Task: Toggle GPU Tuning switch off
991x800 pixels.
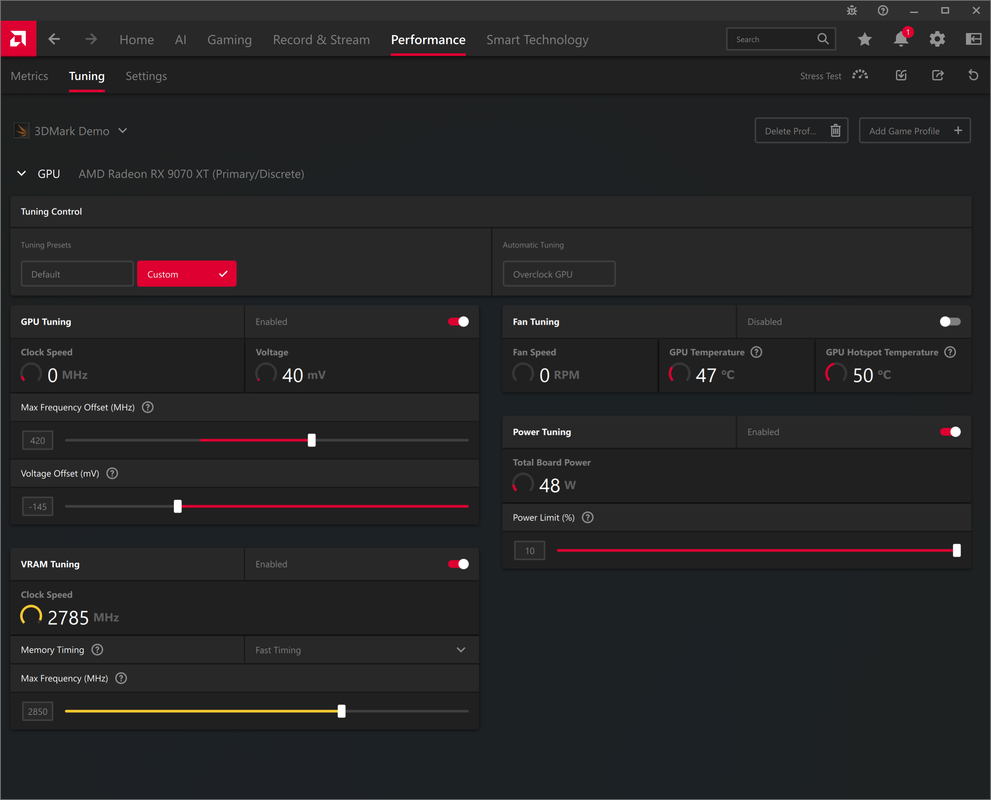Action: (x=458, y=322)
